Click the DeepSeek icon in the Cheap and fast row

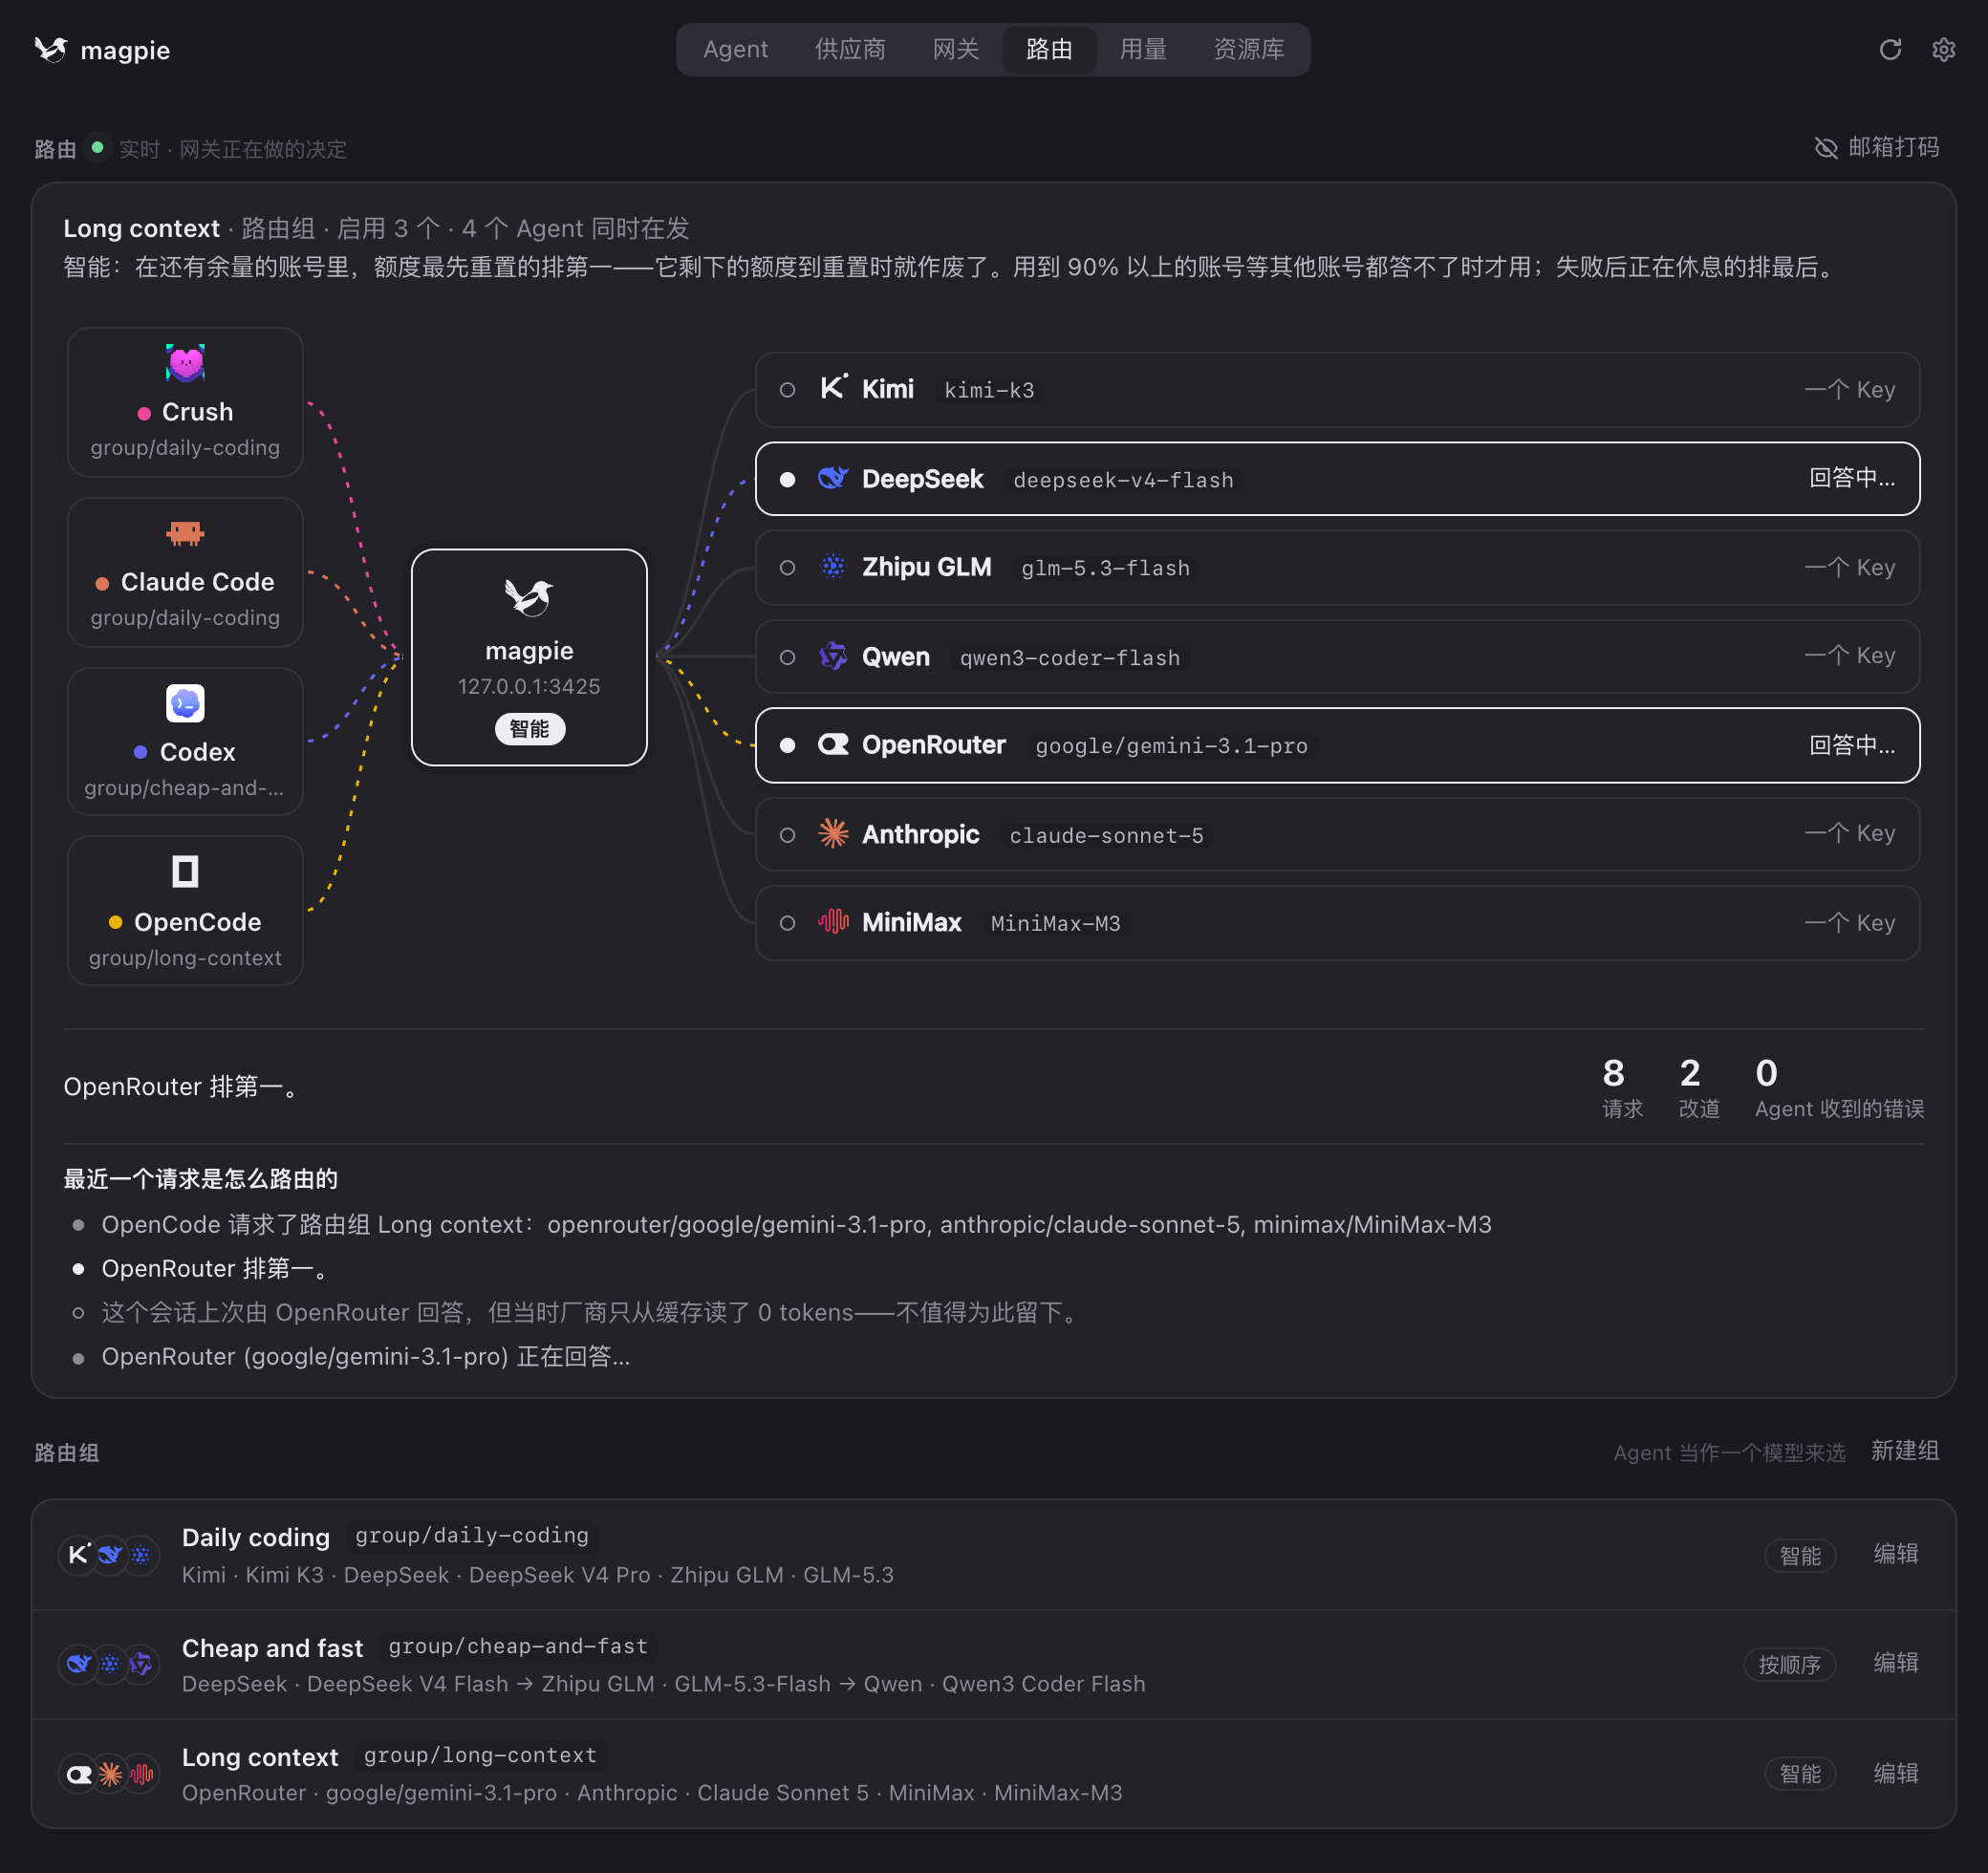(x=78, y=1664)
